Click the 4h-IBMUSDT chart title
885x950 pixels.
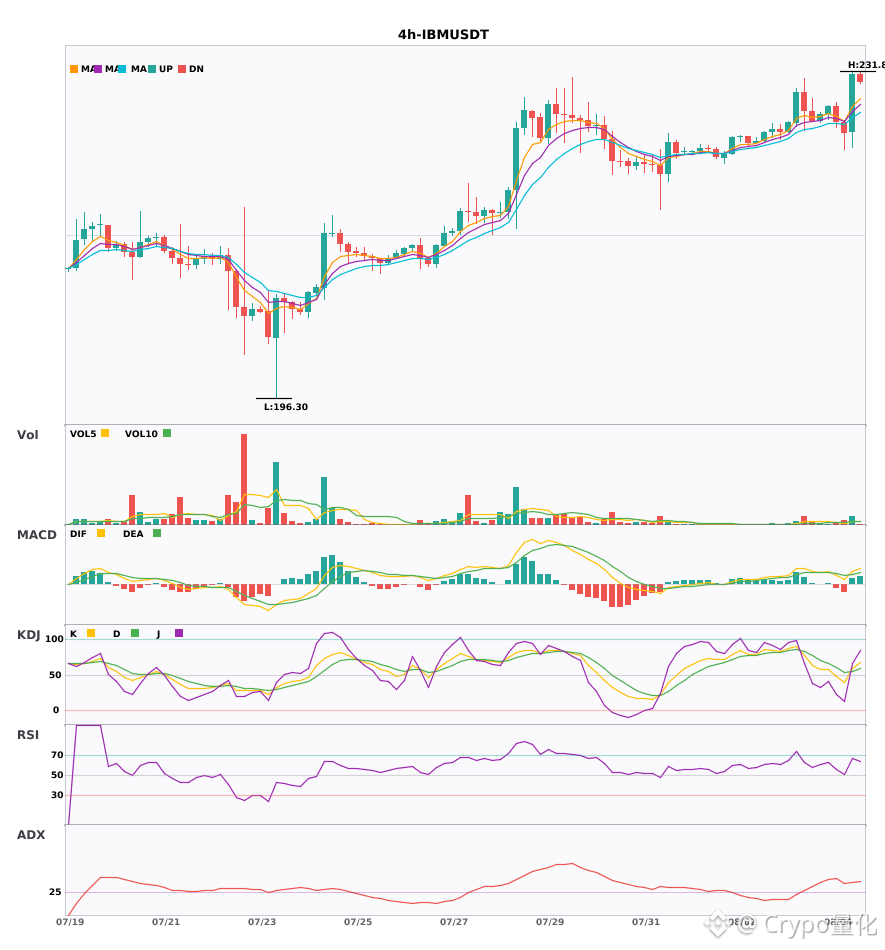point(443,35)
